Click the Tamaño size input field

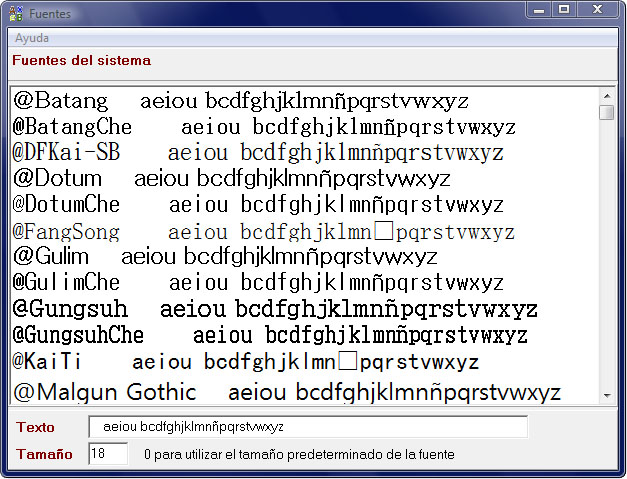pyautogui.click(x=108, y=453)
